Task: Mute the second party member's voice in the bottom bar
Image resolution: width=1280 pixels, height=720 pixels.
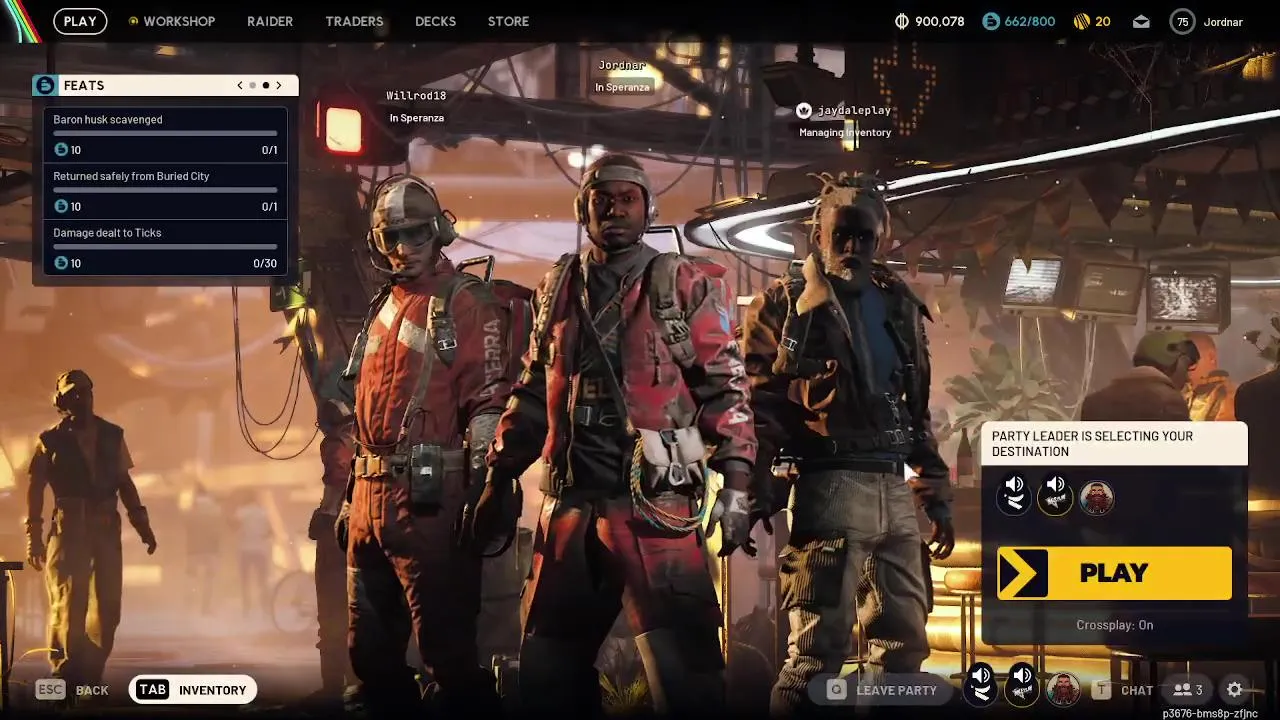Action: (x=1022, y=686)
